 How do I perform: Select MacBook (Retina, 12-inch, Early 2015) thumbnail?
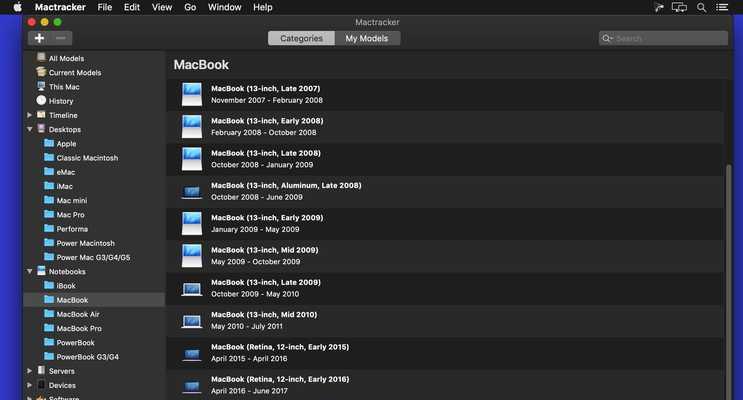click(x=192, y=354)
